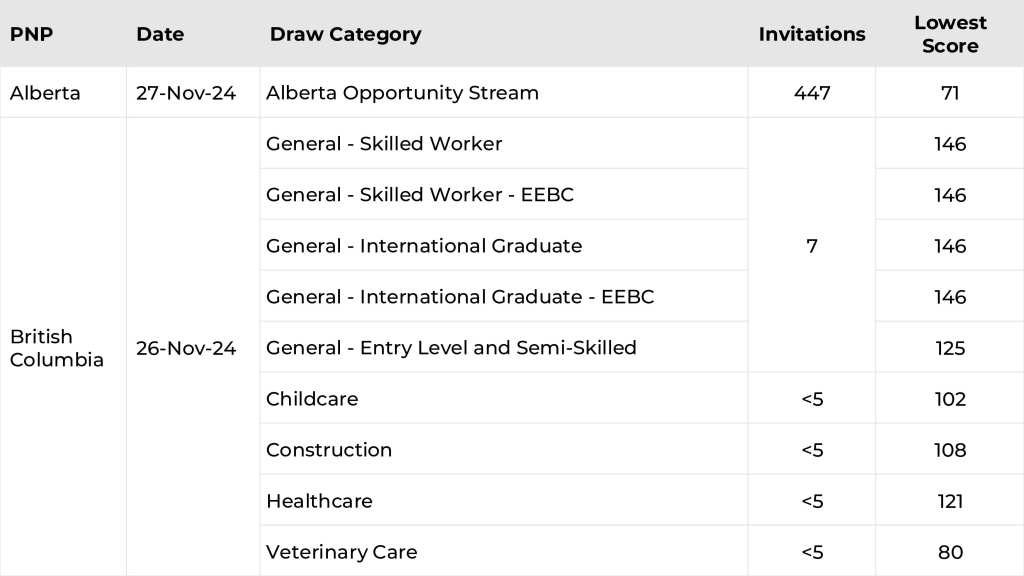Select the Healthcare draw category
Viewport: 1024px width, 576px height.
pyautogui.click(x=319, y=501)
